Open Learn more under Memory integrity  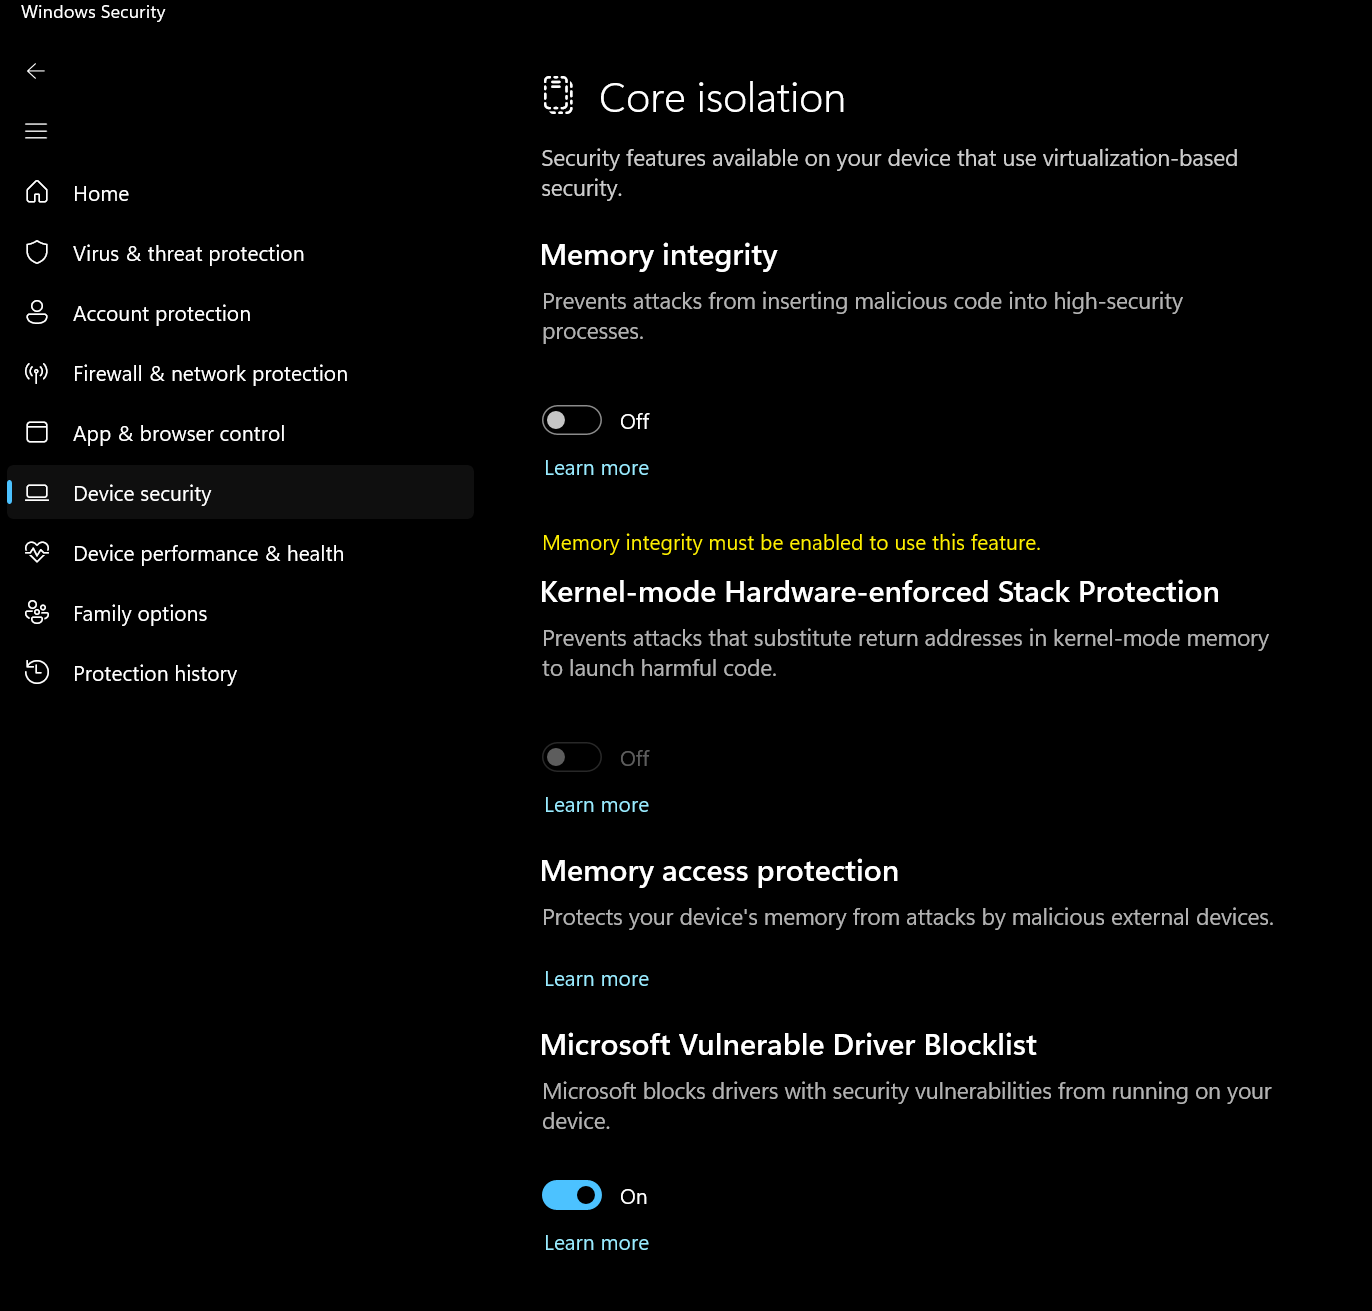point(596,467)
